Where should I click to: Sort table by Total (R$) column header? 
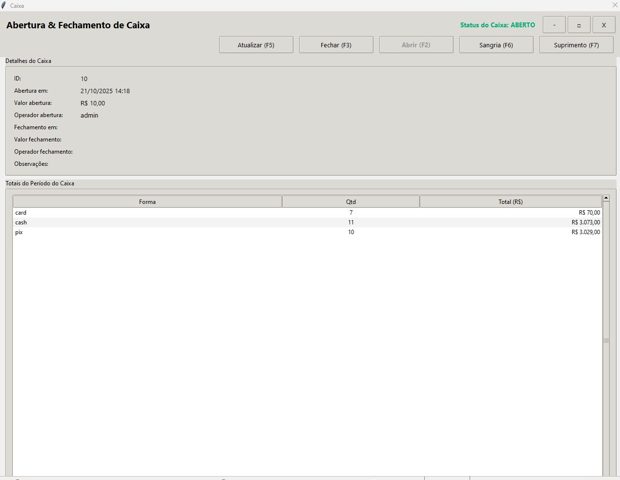click(510, 202)
